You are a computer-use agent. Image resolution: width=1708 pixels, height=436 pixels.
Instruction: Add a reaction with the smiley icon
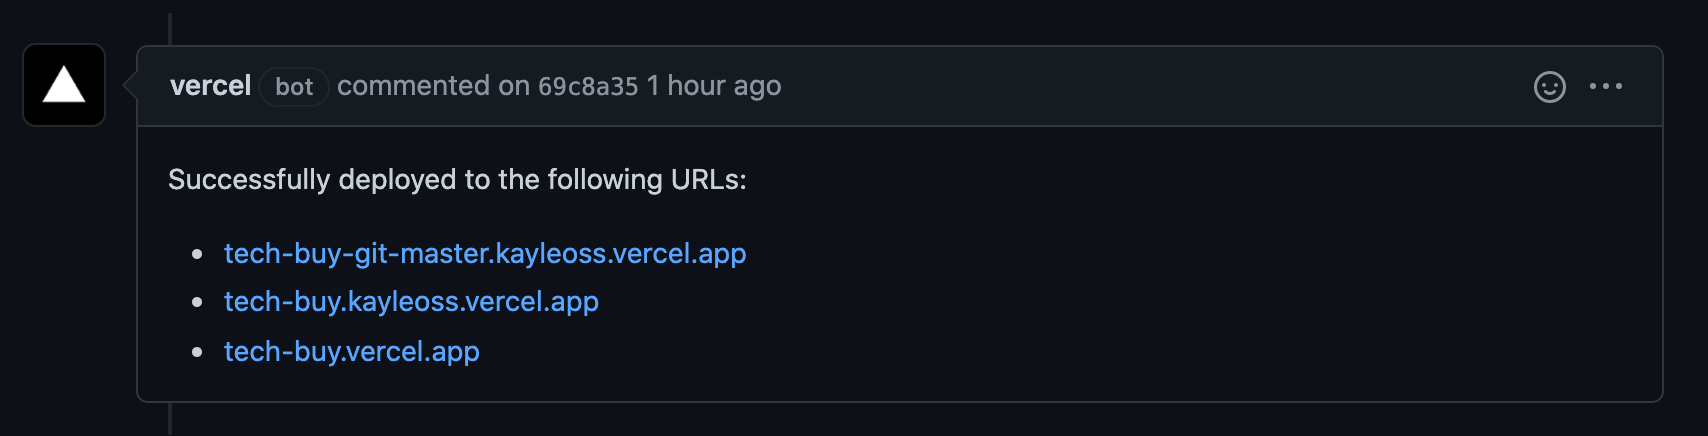pyautogui.click(x=1549, y=87)
